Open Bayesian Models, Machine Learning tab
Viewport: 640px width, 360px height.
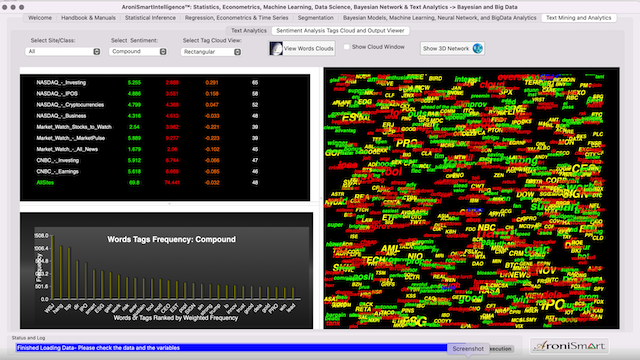coord(440,18)
